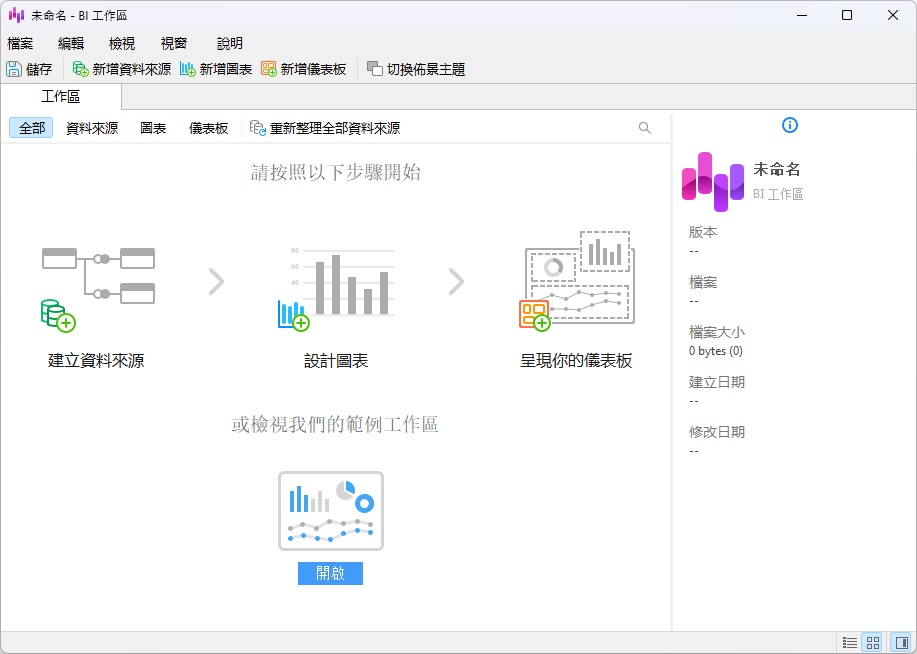This screenshot has height=654, width=917.
Task: Click the 開啟 sample workspace button
Action: point(330,573)
